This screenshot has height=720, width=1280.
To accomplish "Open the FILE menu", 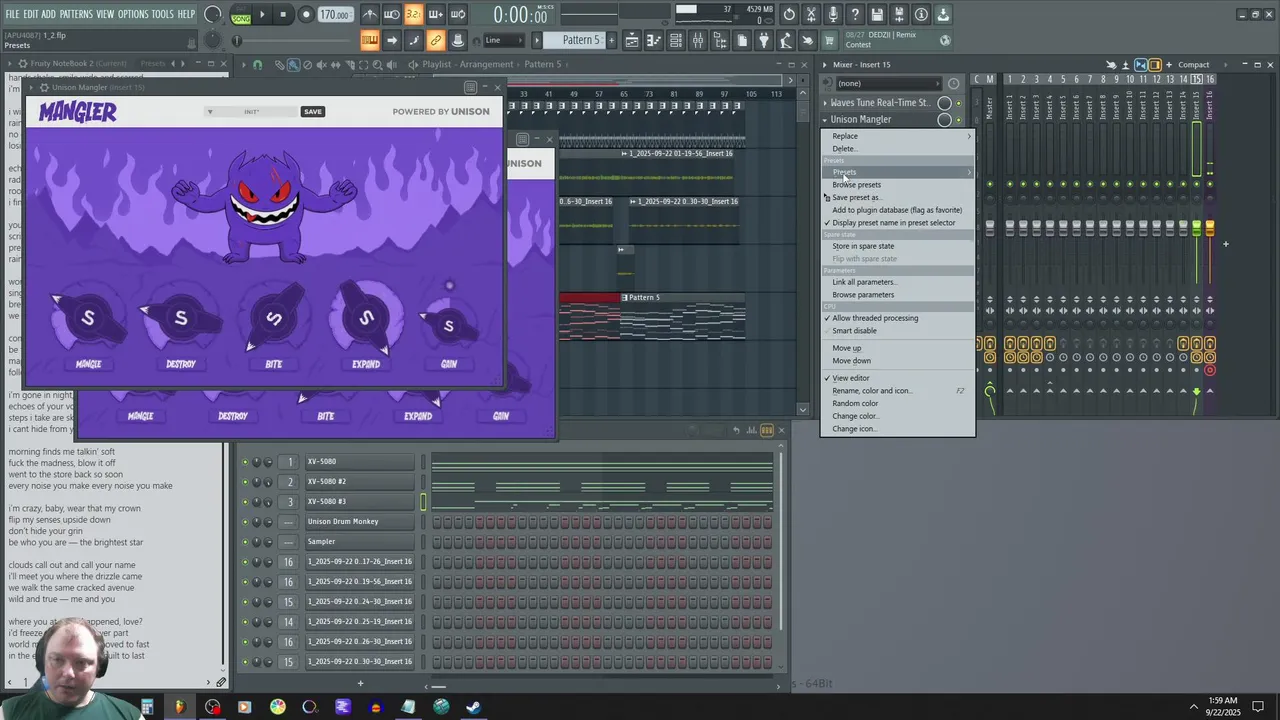I will click(x=13, y=14).
